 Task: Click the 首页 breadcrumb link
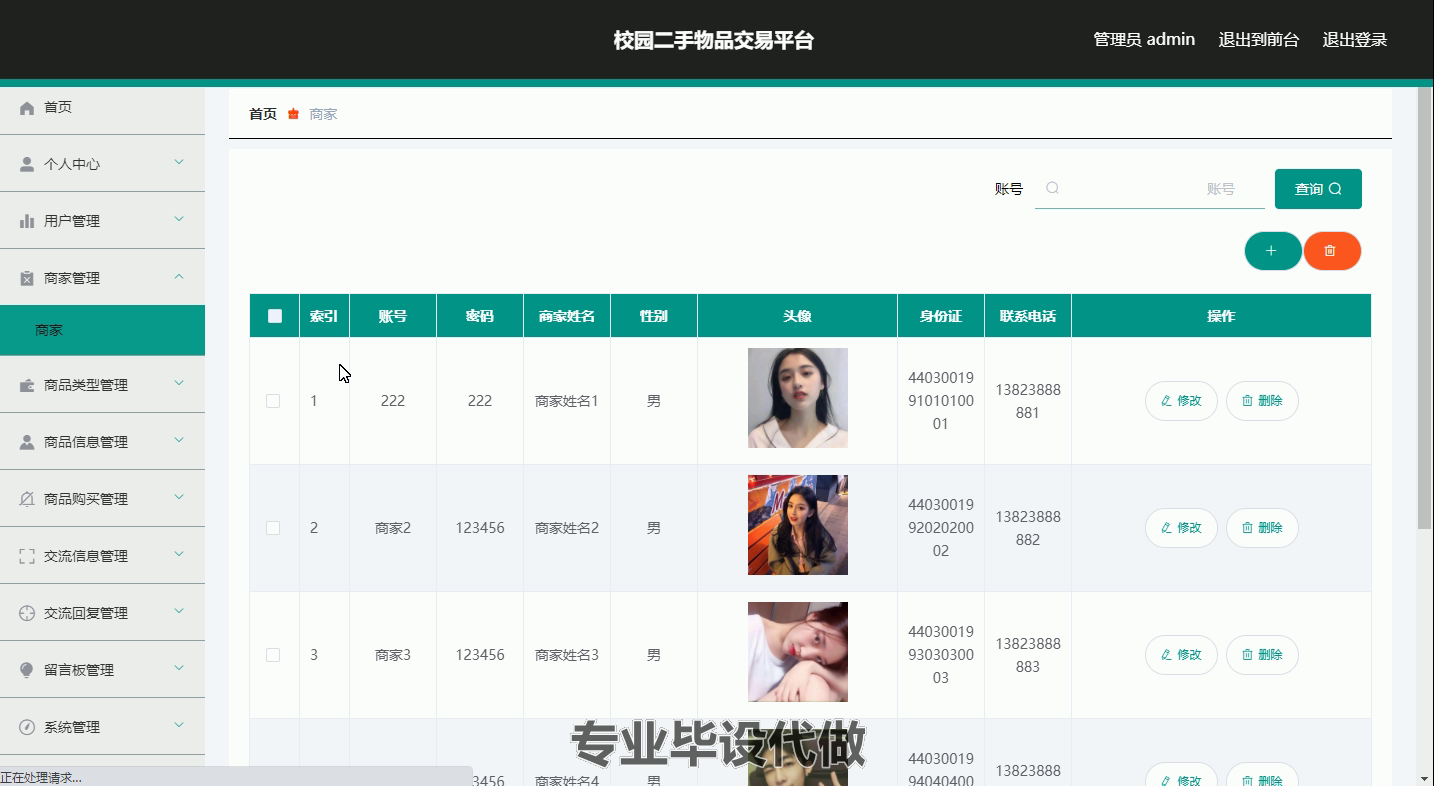tap(263, 114)
